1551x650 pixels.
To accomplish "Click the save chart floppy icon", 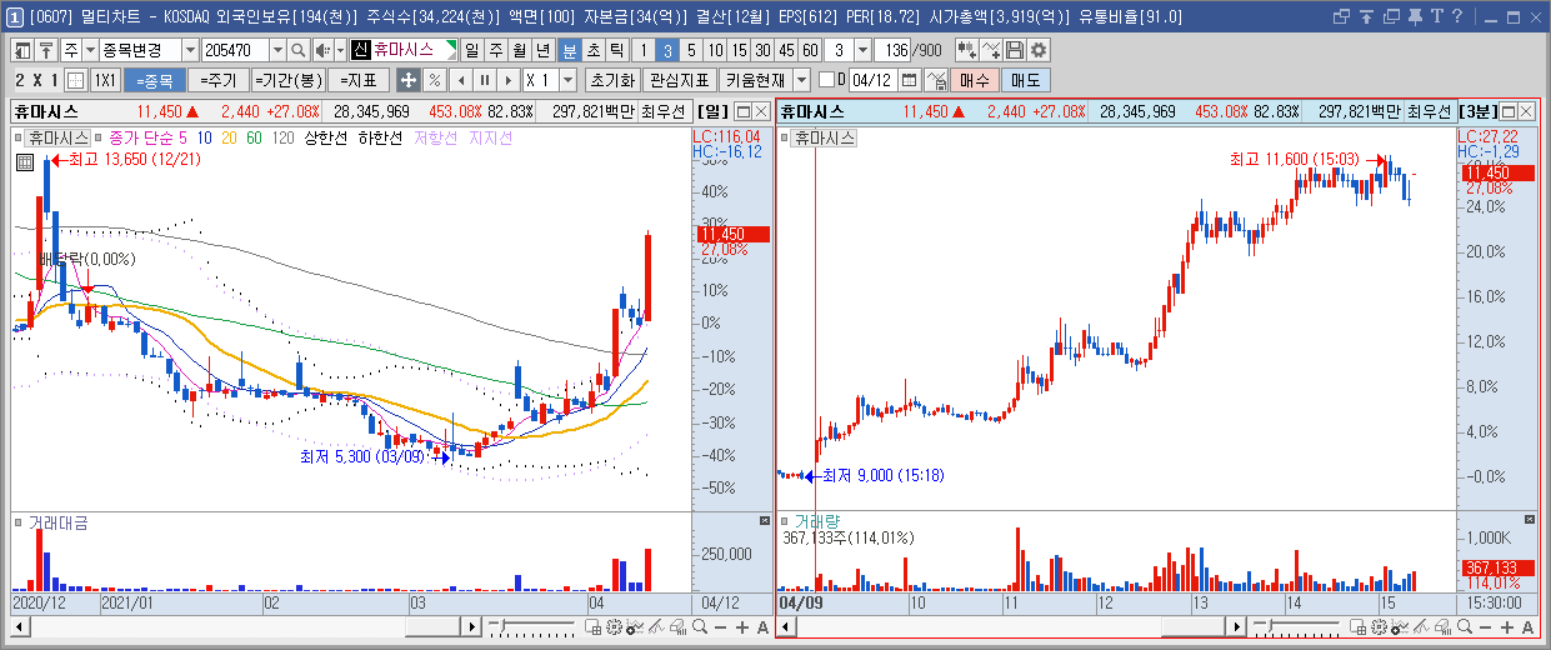I will click(1015, 50).
